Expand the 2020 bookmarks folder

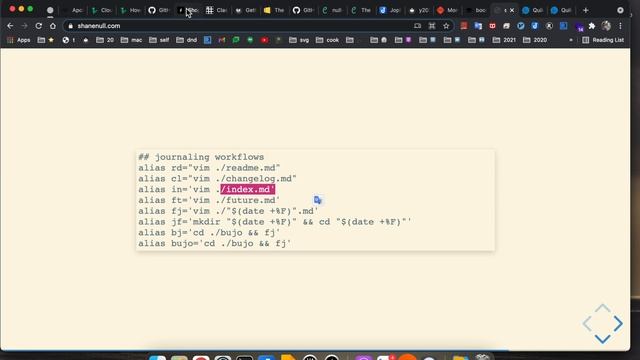point(535,40)
